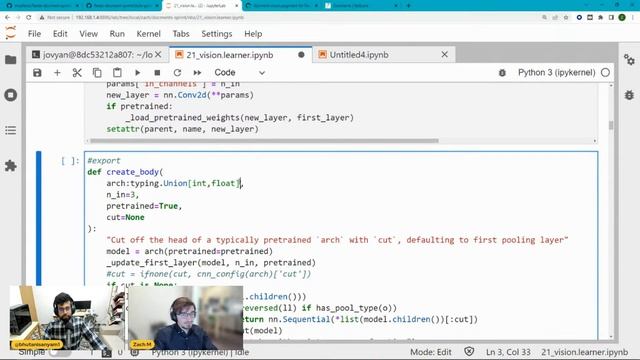
Task: Open the property inspector gears icon
Action: [x=629, y=60]
